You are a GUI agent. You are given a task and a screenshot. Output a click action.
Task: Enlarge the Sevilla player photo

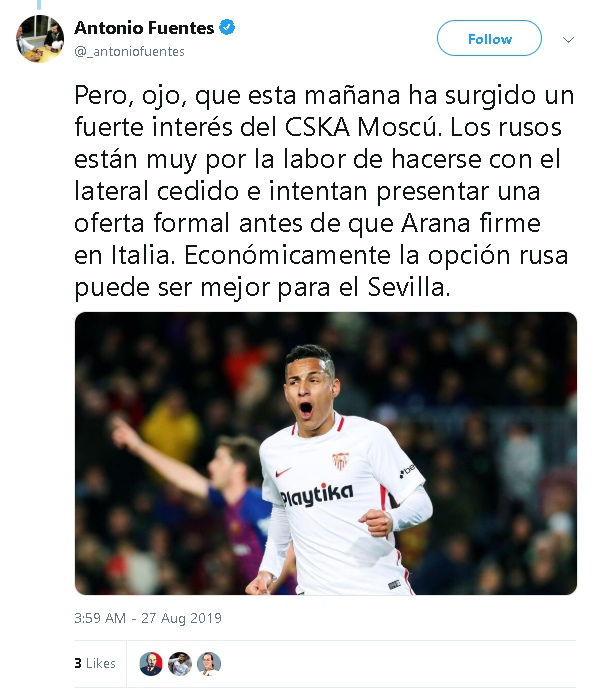click(x=326, y=453)
